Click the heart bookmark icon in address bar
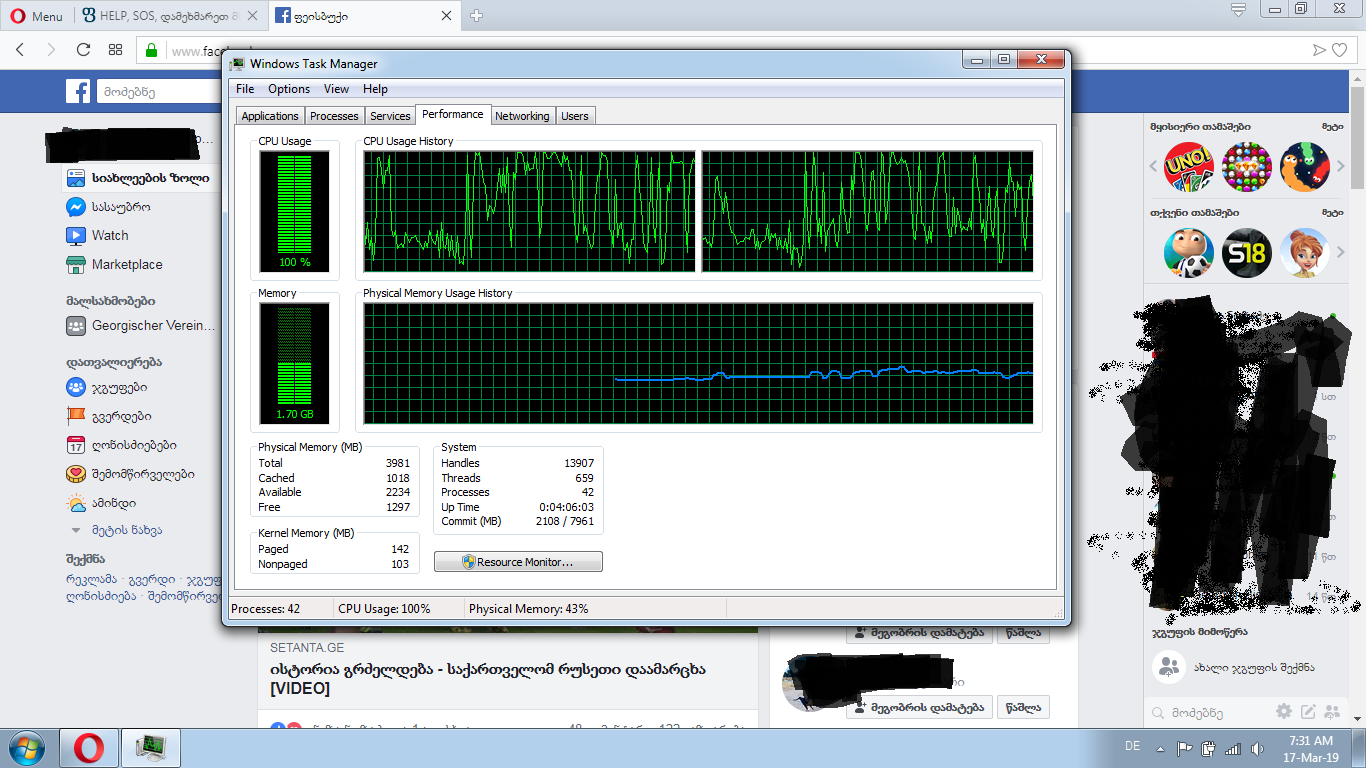This screenshot has height=768, width=1366. tap(1340, 50)
